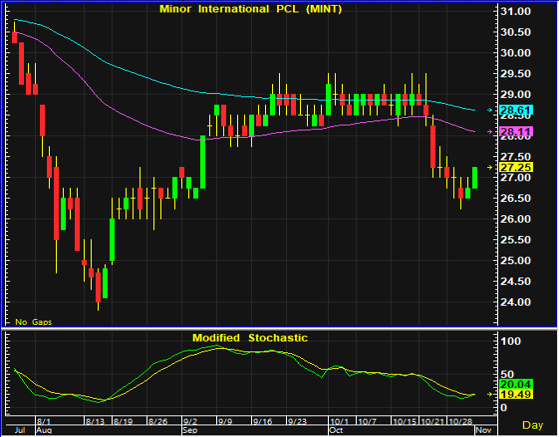Viewport: 559px width, 437px height.
Task: Click the 29.50 price axis label
Action: coord(516,74)
